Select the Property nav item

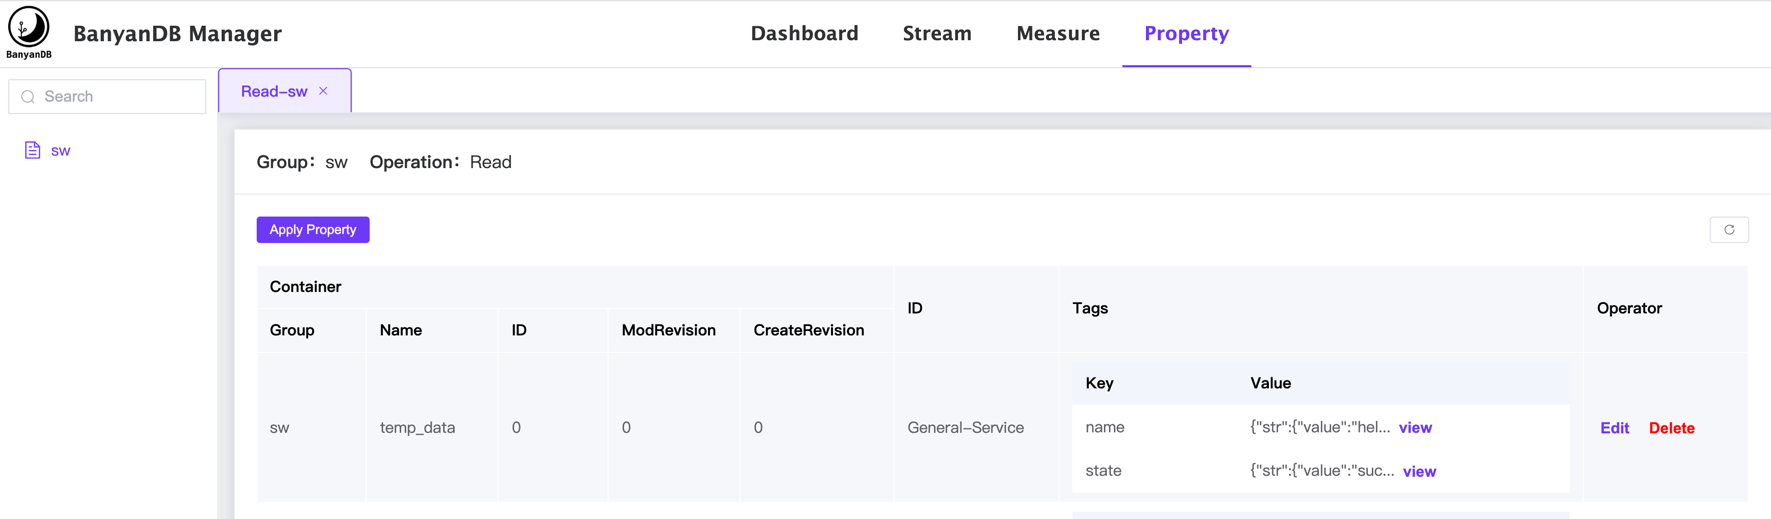point(1186,33)
